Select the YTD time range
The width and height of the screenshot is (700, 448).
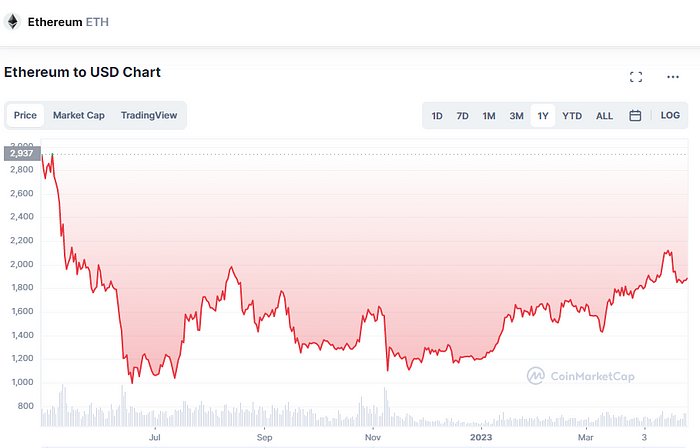tap(572, 116)
